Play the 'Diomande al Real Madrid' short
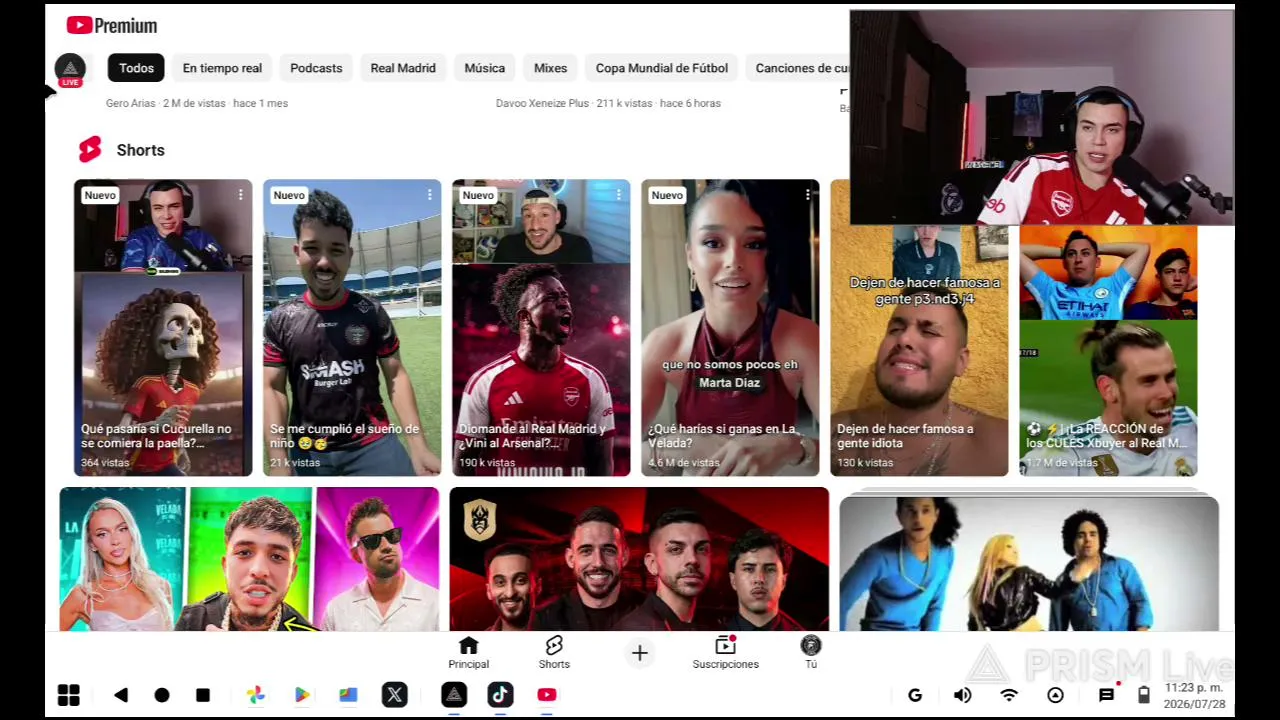1280x720 pixels. [541, 328]
